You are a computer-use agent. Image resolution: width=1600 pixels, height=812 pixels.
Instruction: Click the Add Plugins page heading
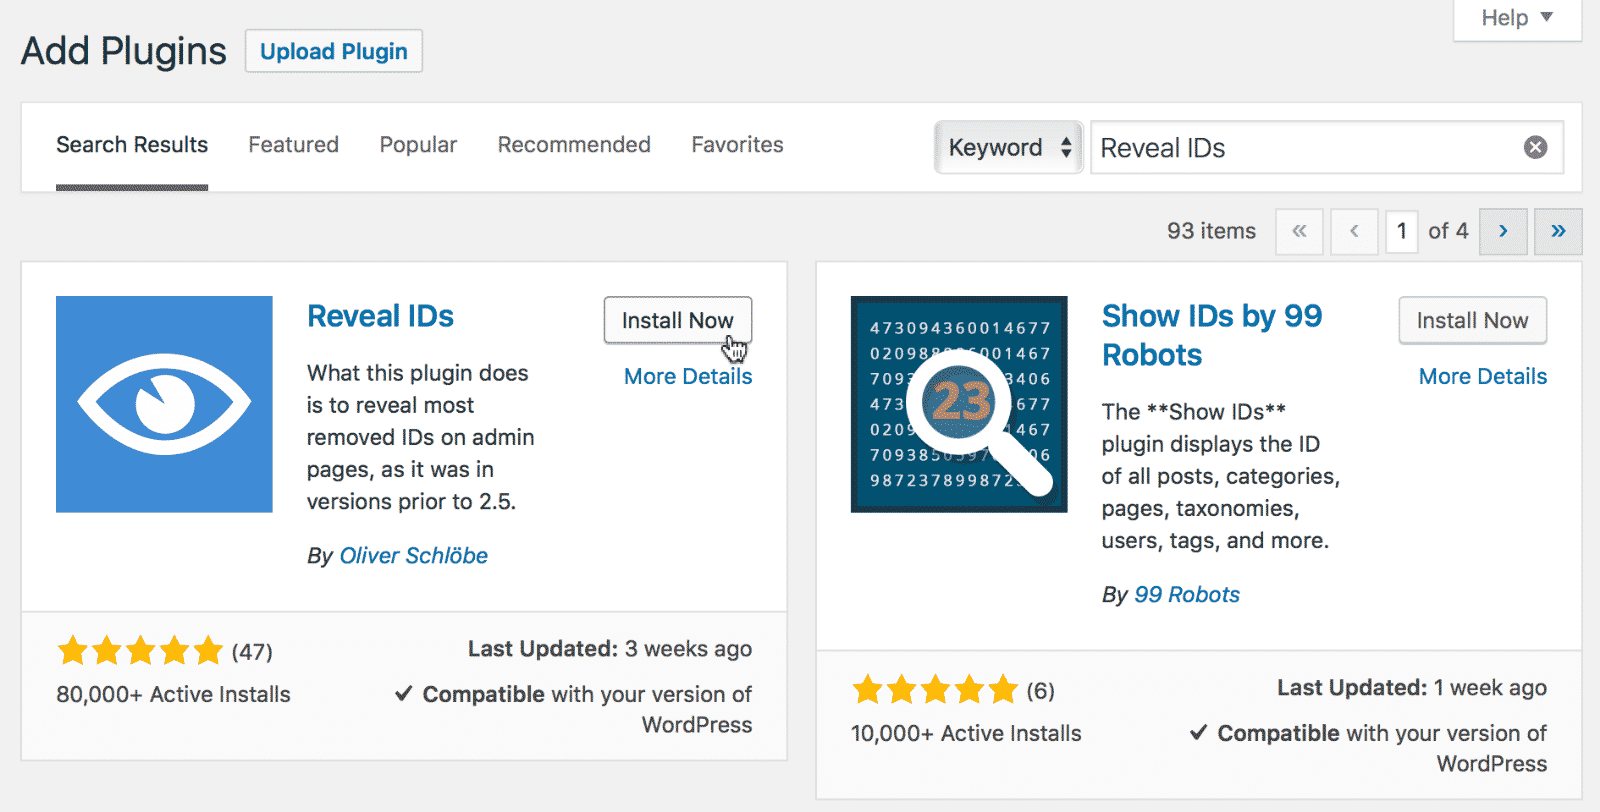point(124,51)
